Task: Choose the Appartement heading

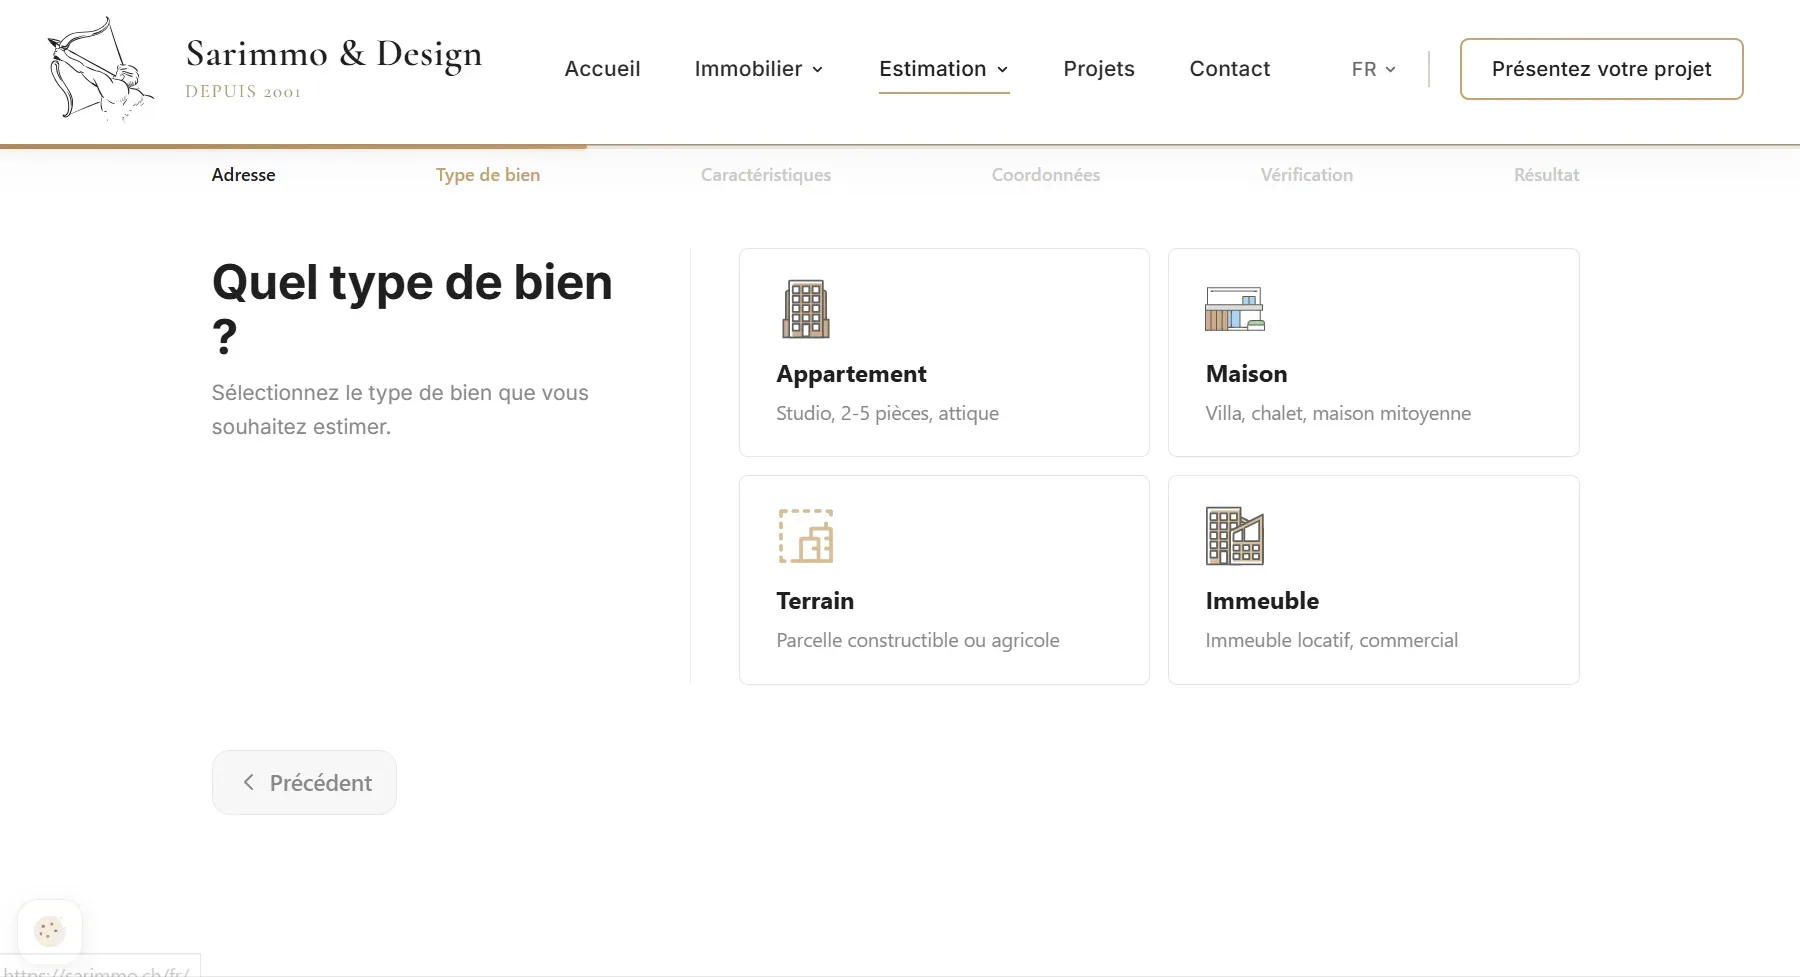Action: click(x=851, y=374)
